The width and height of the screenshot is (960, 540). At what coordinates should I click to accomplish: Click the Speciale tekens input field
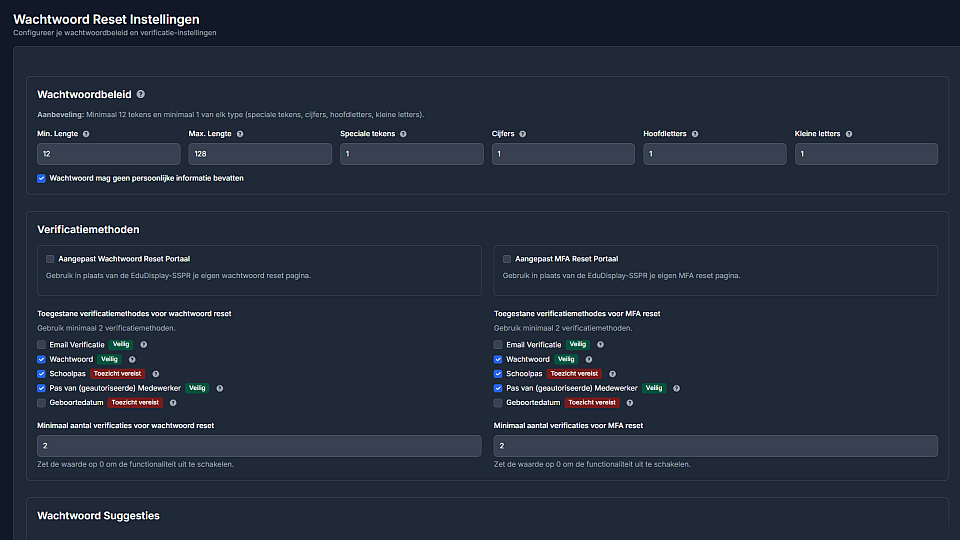(411, 154)
